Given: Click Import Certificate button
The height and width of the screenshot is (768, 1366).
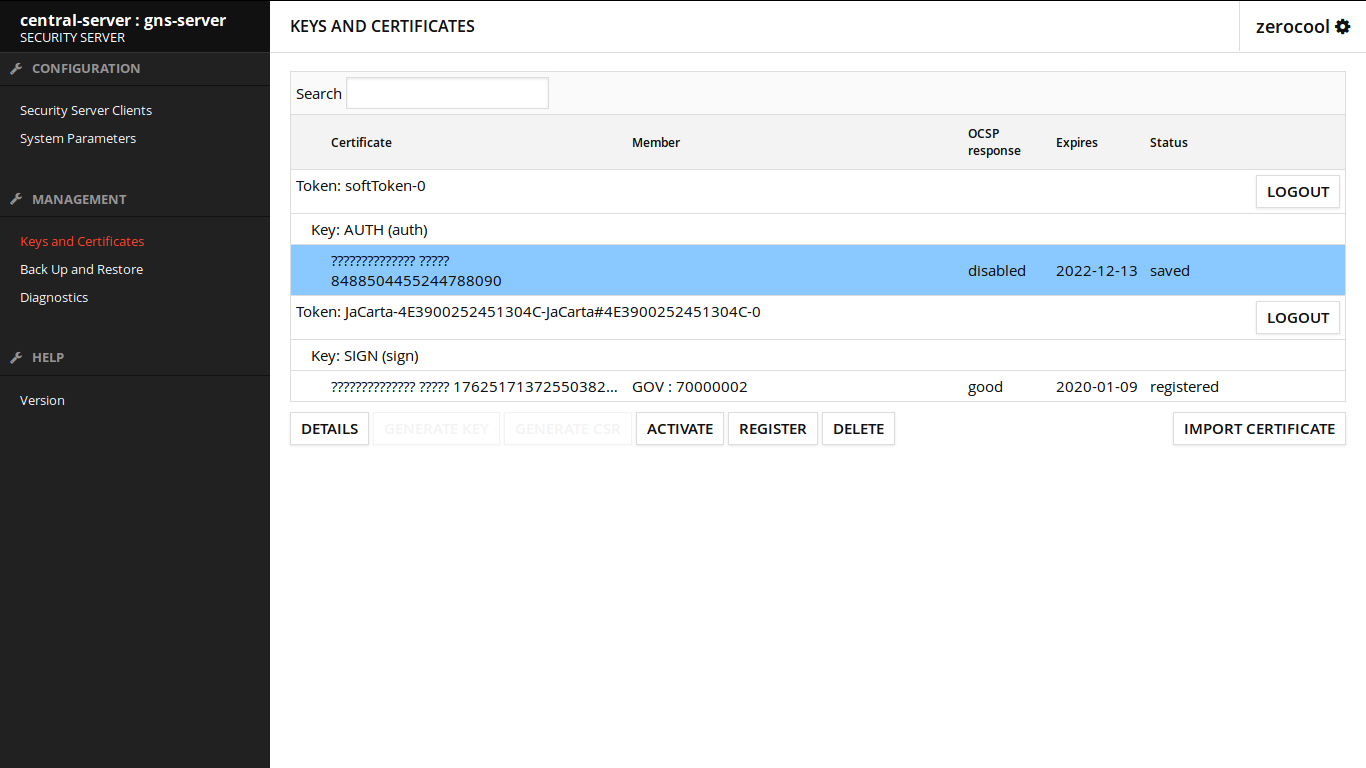Looking at the screenshot, I should coord(1259,429).
